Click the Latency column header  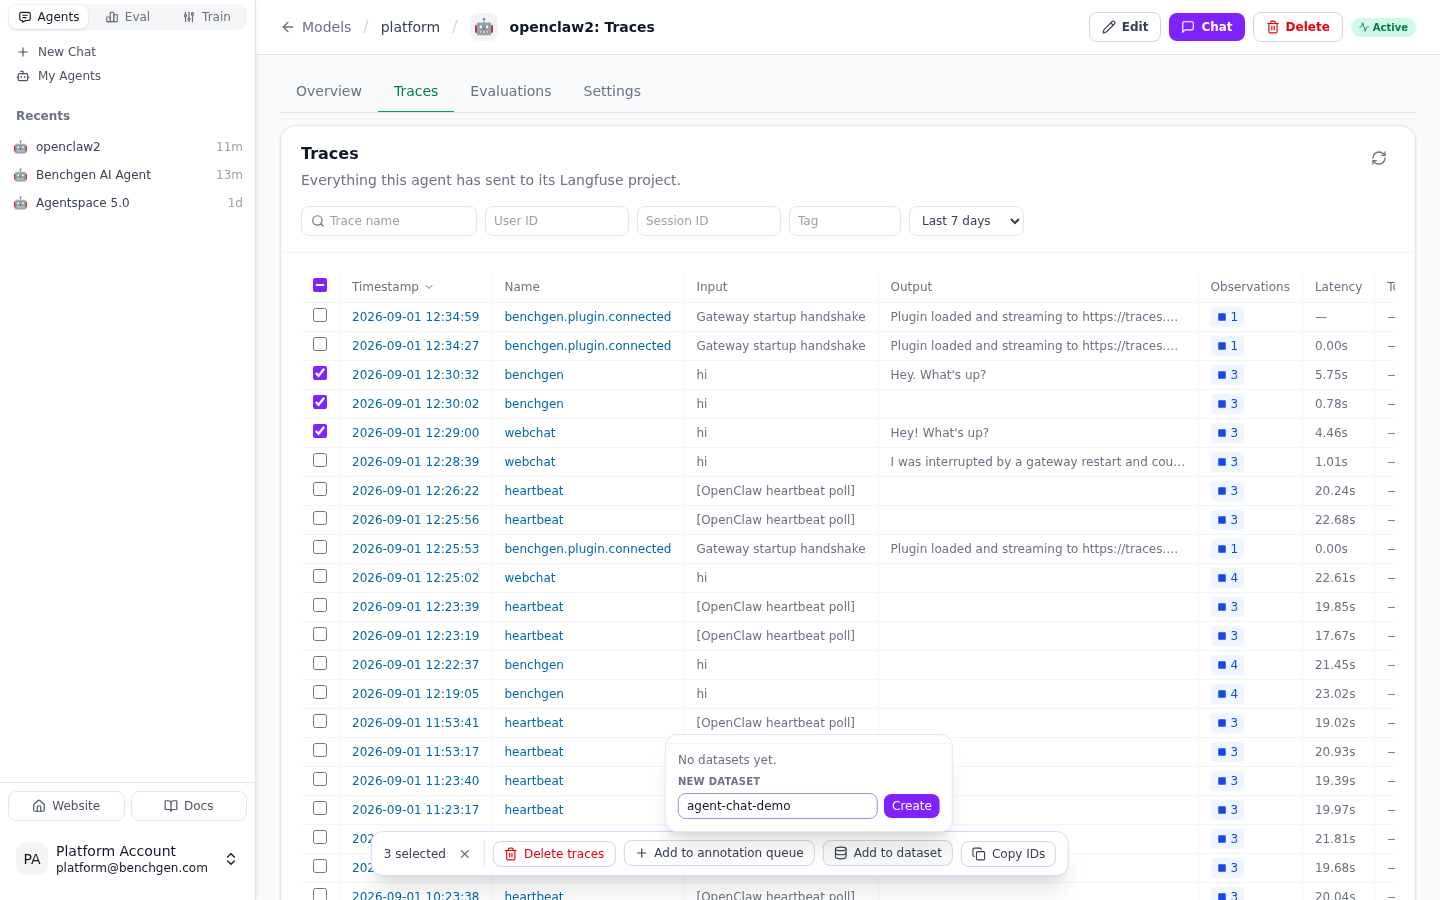1338,287
